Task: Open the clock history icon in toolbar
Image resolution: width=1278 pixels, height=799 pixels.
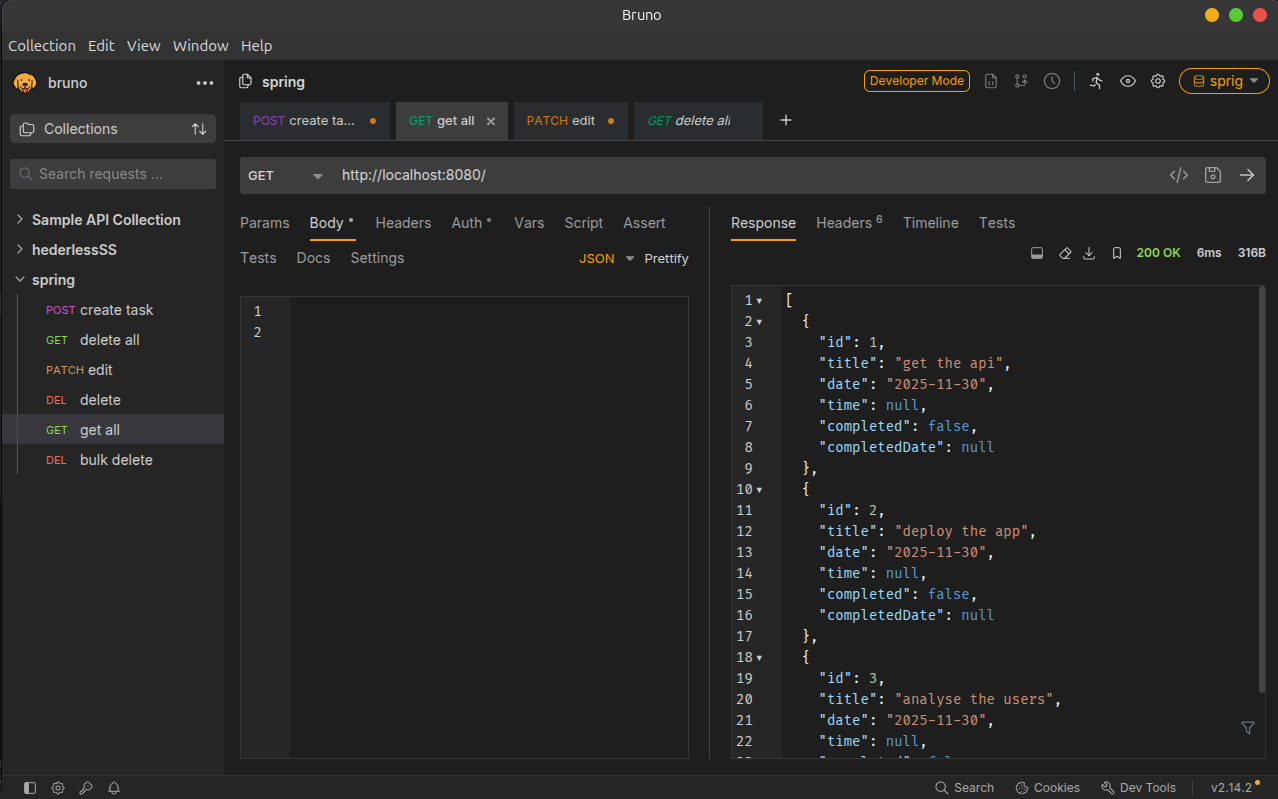Action: [1052, 82]
